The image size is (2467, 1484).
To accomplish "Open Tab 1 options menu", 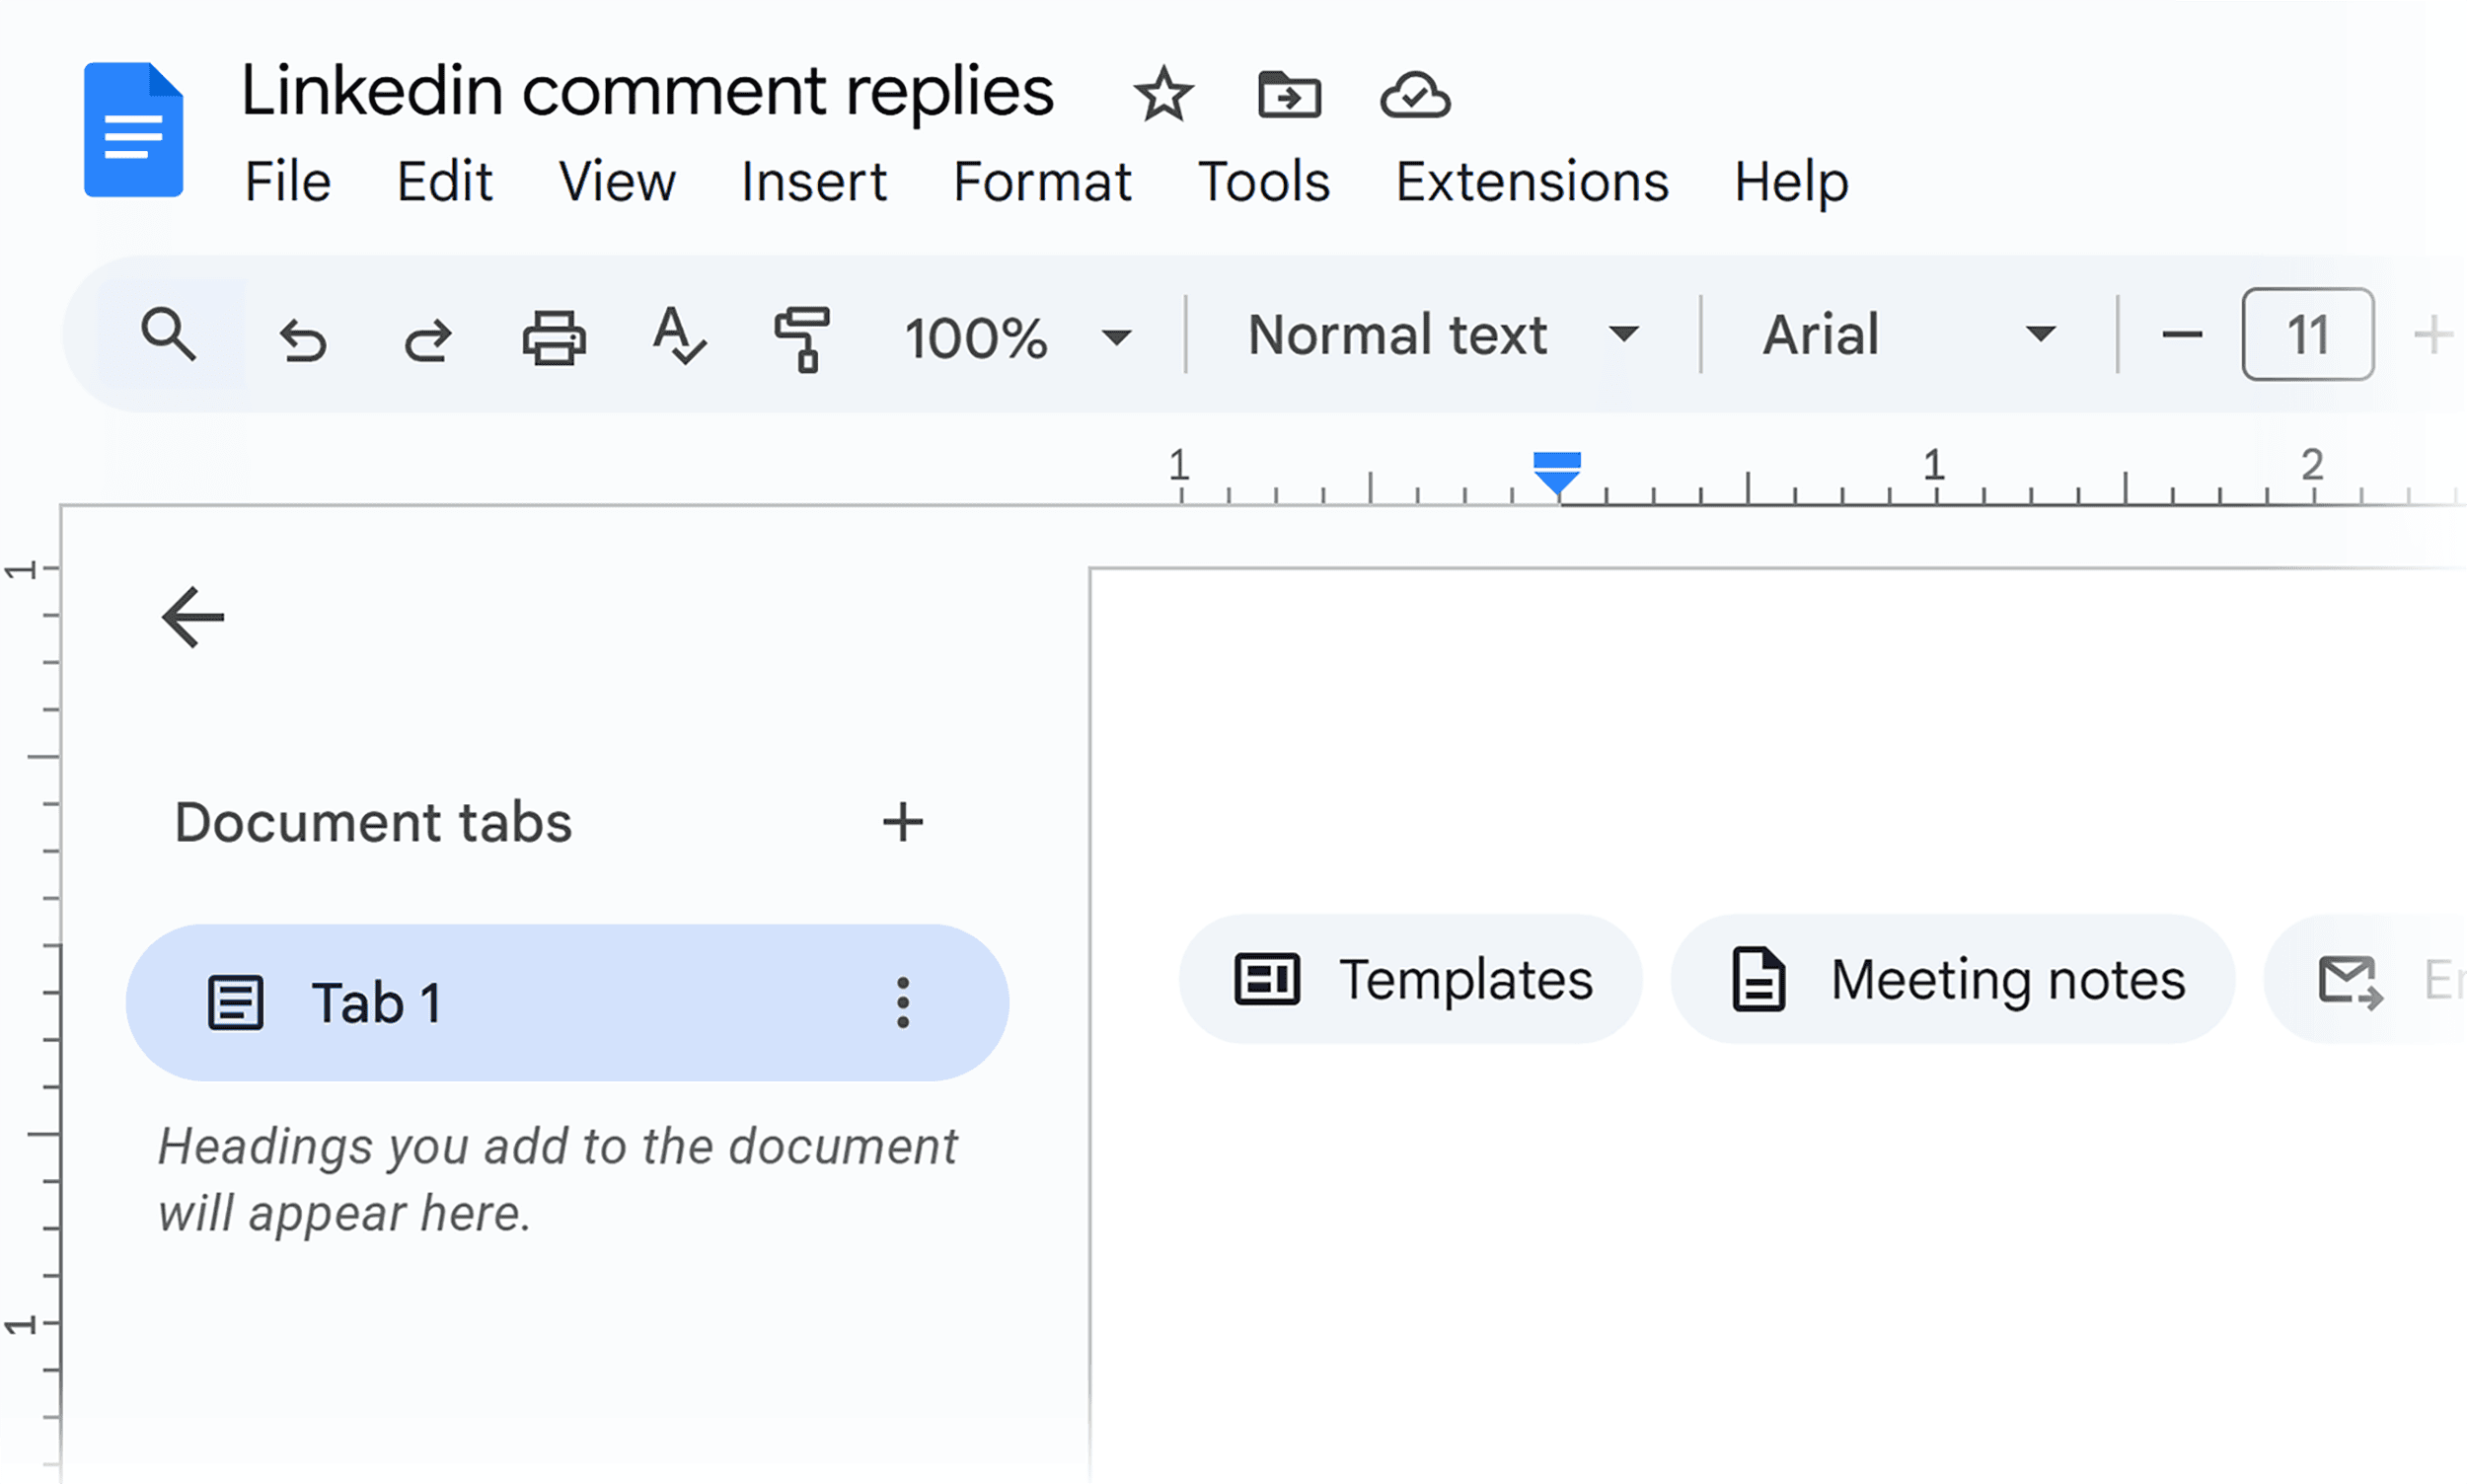I will point(902,1001).
